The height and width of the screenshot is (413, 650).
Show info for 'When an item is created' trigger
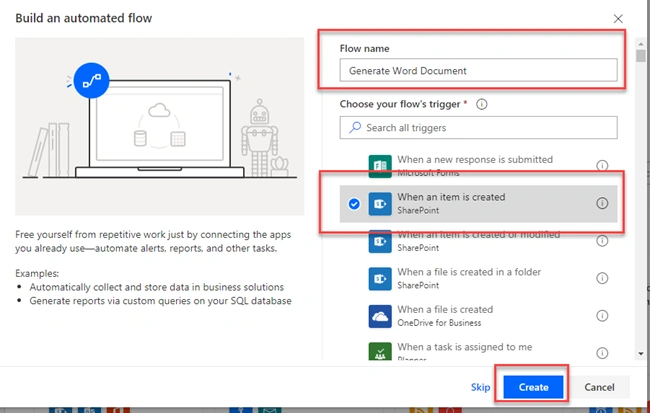point(602,203)
